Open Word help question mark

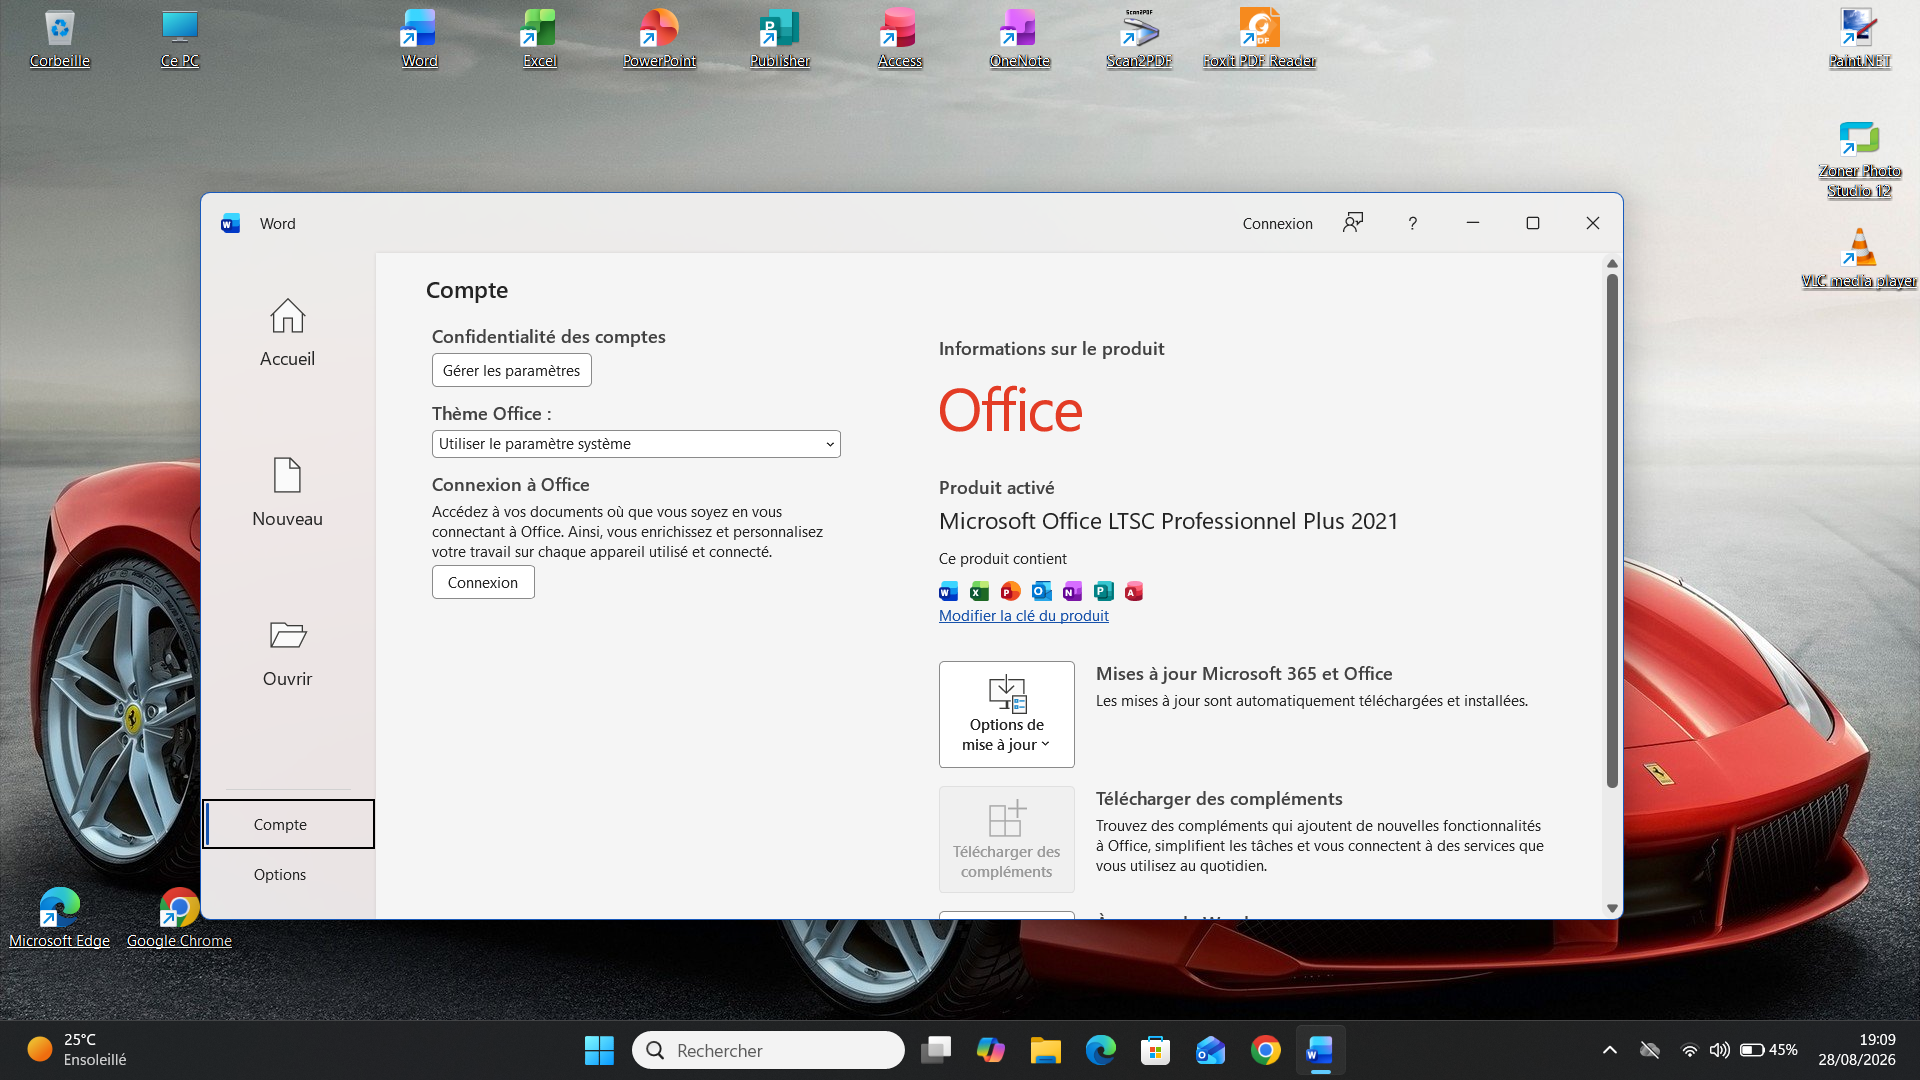tap(1412, 223)
